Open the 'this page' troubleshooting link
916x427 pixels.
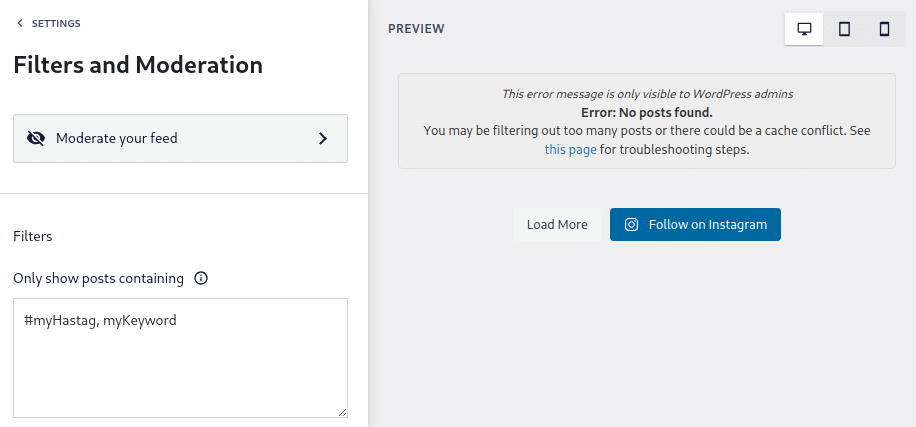tap(570, 150)
